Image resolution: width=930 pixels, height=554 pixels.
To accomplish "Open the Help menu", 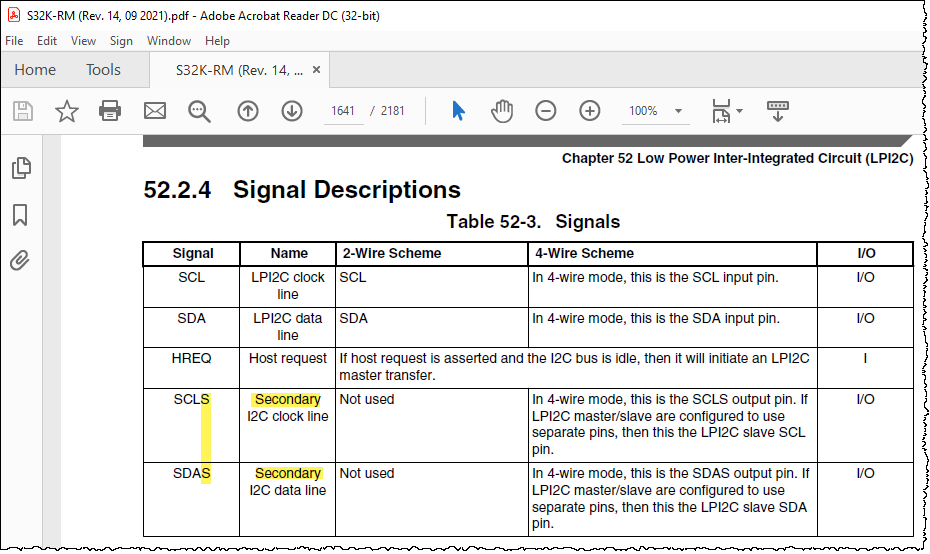I will [x=217, y=41].
